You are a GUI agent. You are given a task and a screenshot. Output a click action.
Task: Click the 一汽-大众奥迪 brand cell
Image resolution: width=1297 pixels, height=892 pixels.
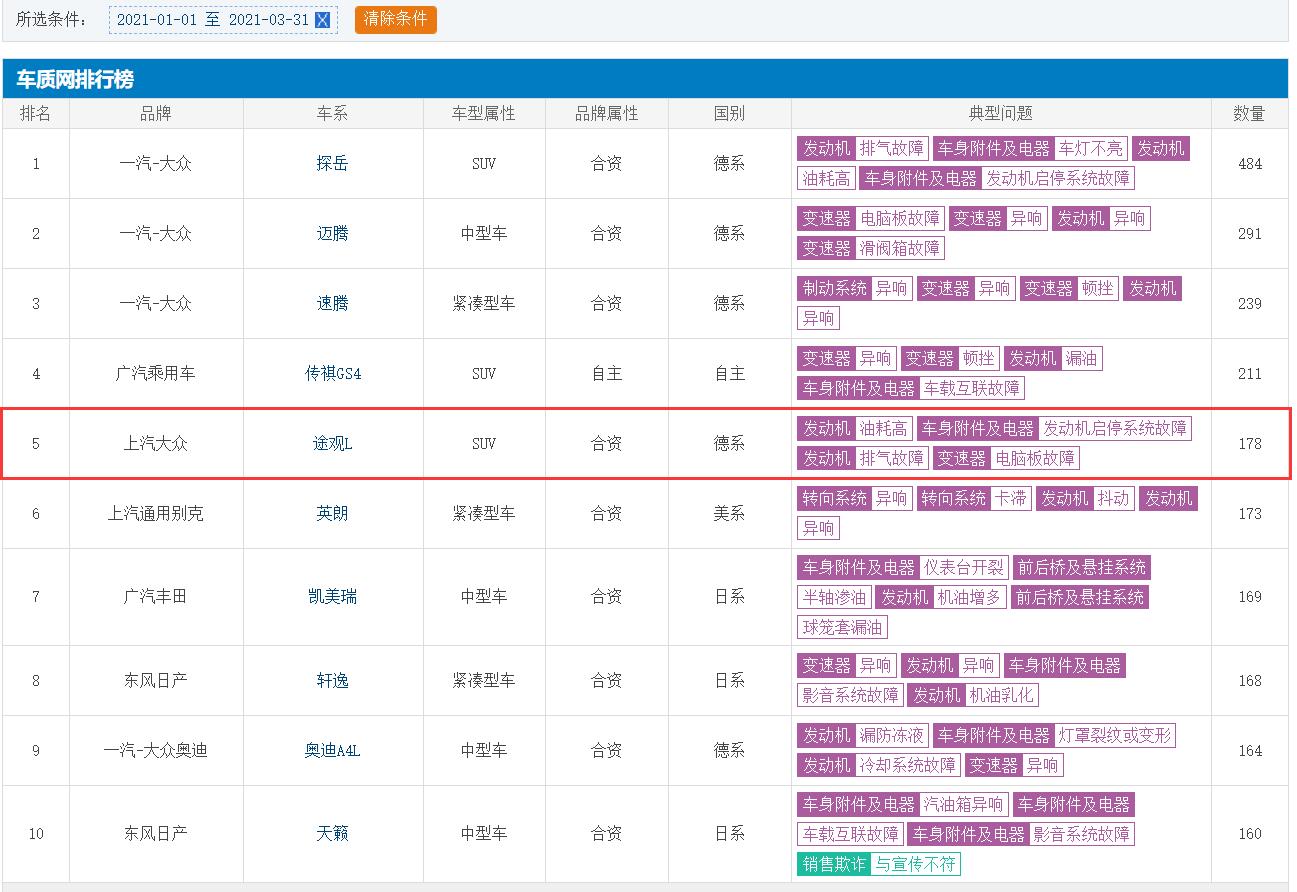pyautogui.click(x=156, y=751)
